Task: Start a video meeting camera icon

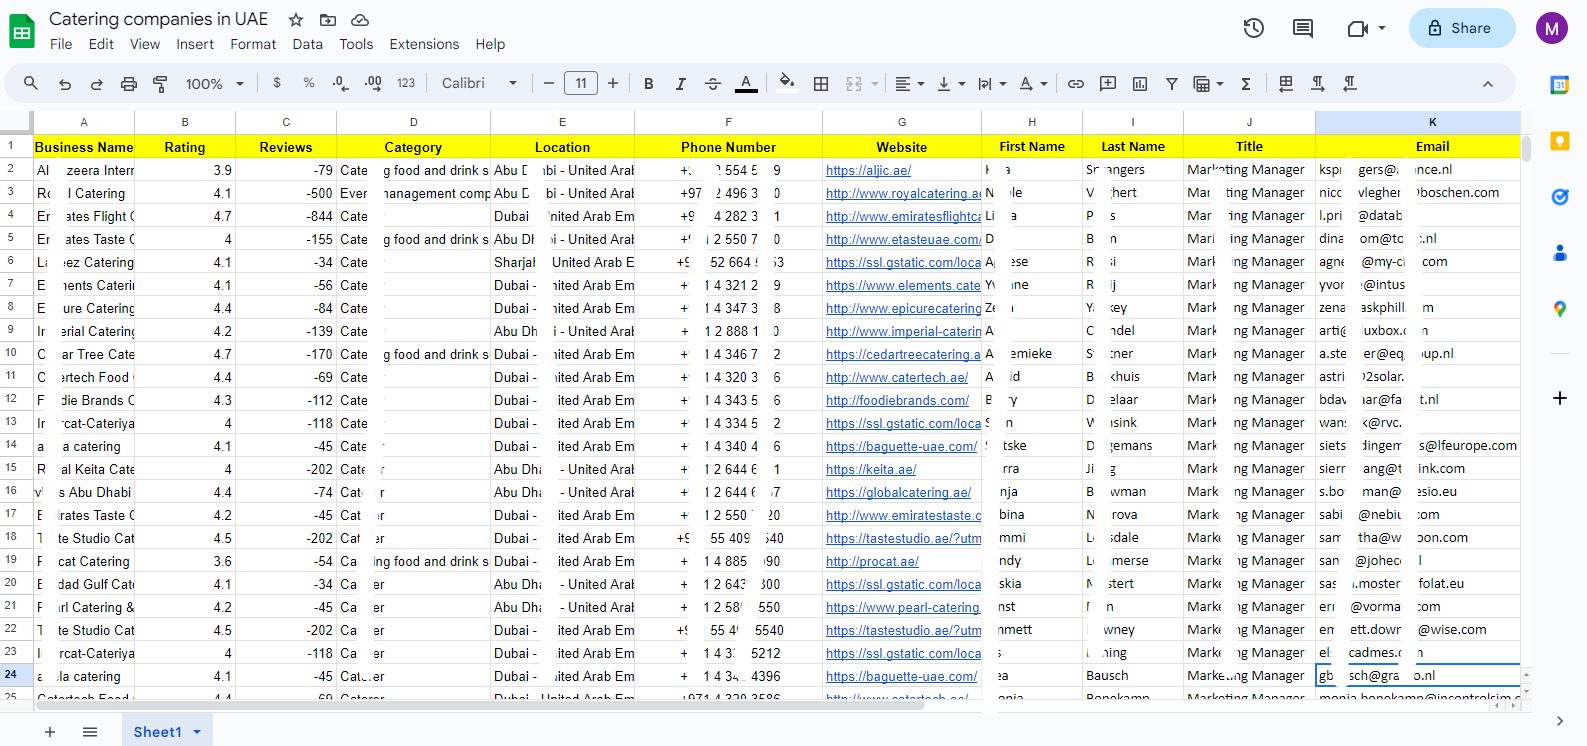Action: [x=1357, y=28]
